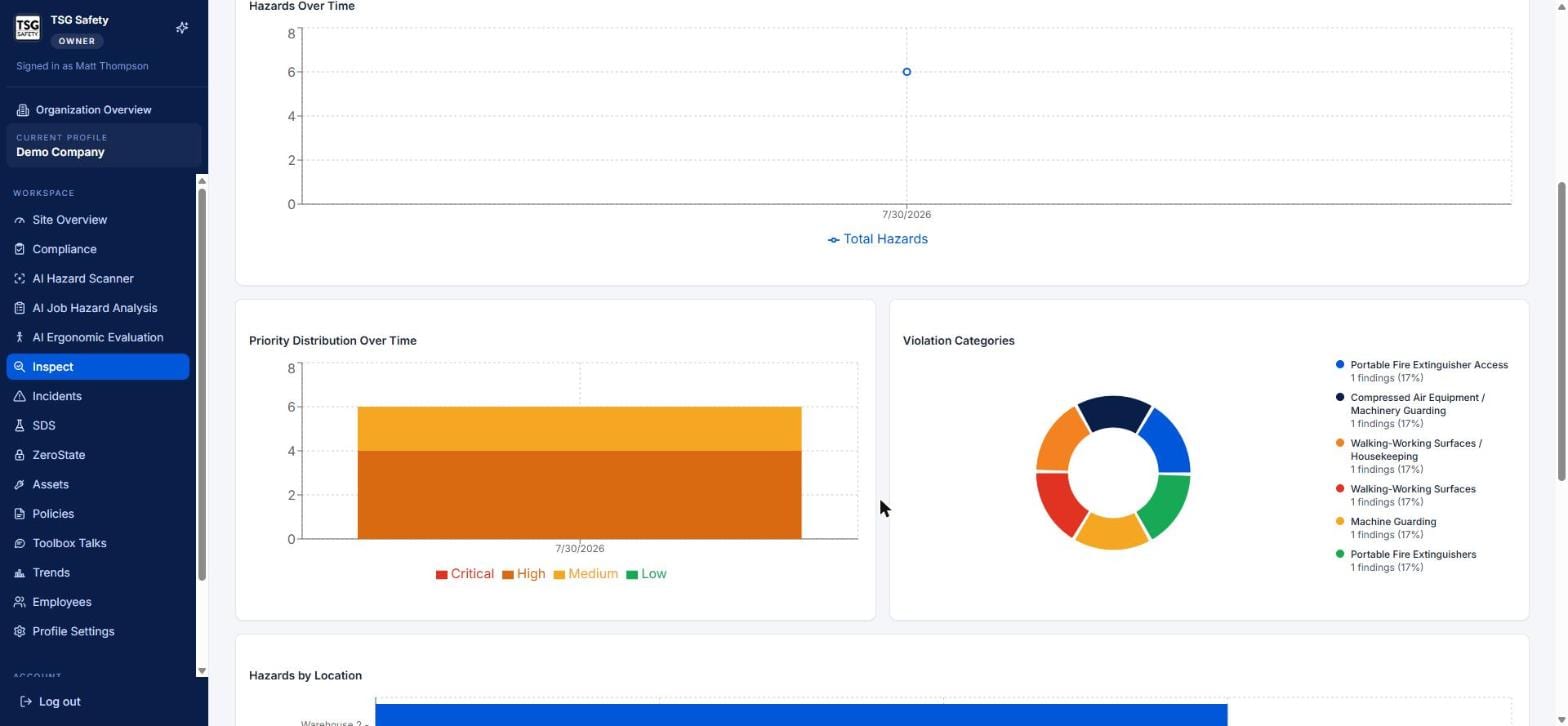The image size is (1568, 726).
Task: Click the Warehouse 2 blue location bar
Action: 801,715
